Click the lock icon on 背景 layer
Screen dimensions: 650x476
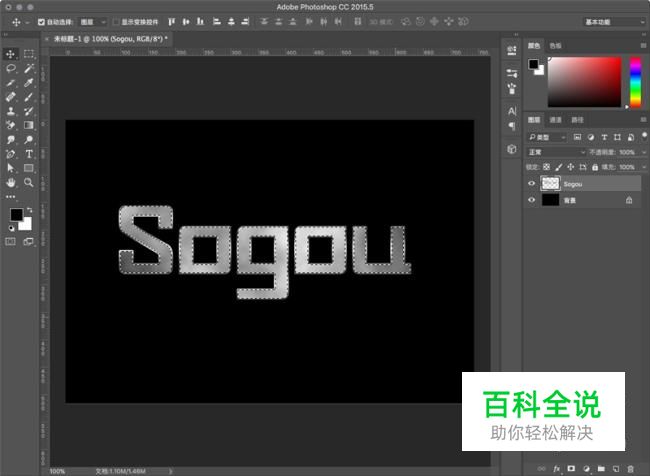click(629, 200)
